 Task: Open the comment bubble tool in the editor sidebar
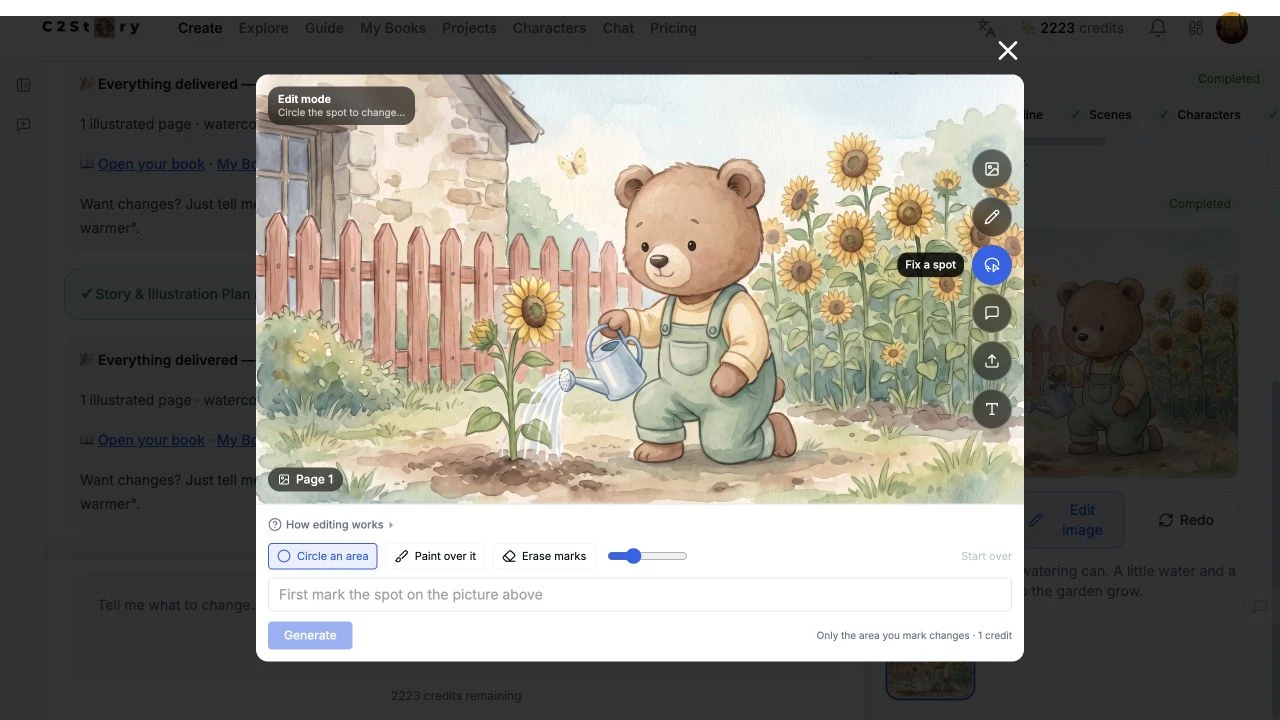tap(992, 313)
